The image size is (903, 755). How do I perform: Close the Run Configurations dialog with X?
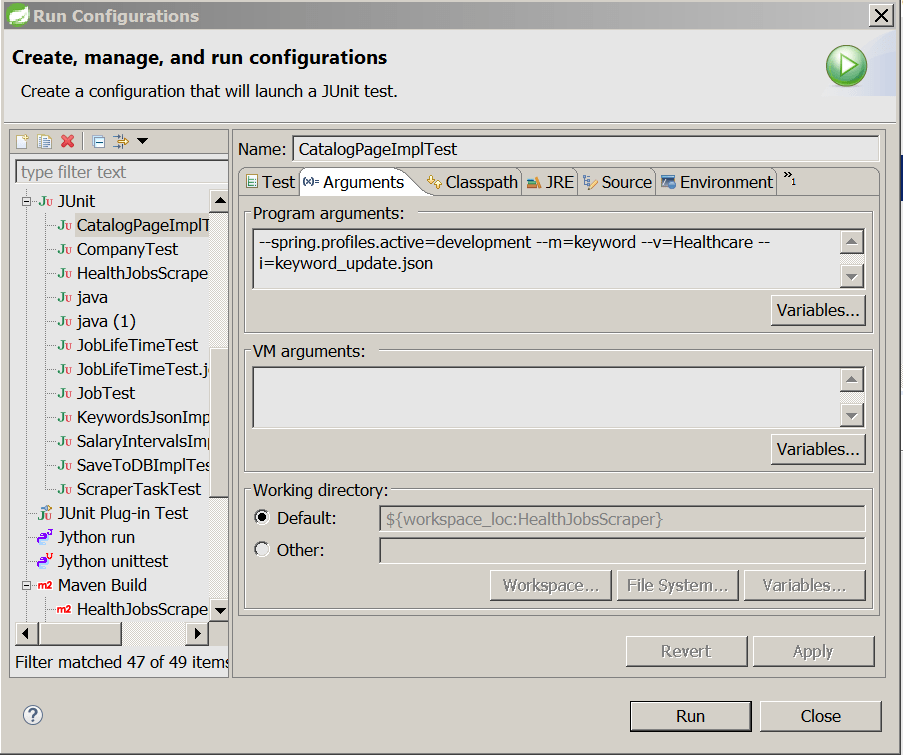[881, 16]
